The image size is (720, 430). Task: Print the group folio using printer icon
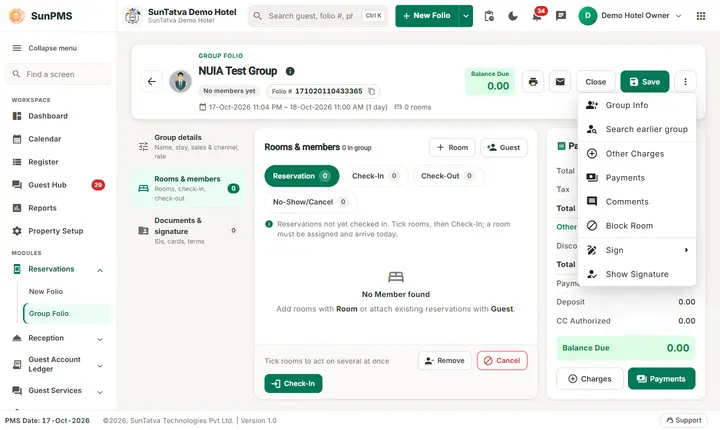(533, 82)
